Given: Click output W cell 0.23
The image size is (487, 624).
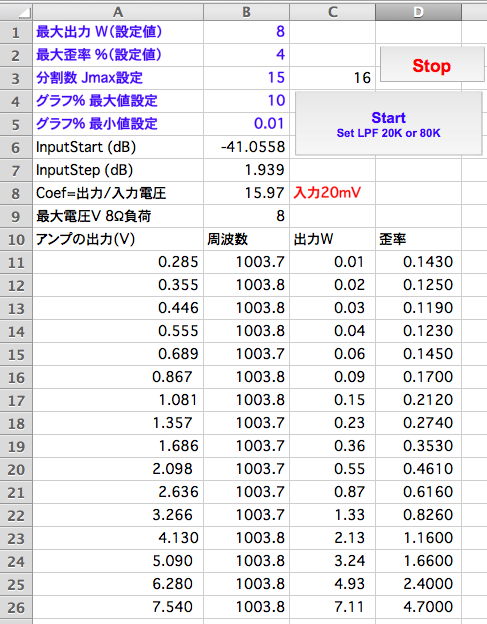Looking at the screenshot, I should coord(332,423).
